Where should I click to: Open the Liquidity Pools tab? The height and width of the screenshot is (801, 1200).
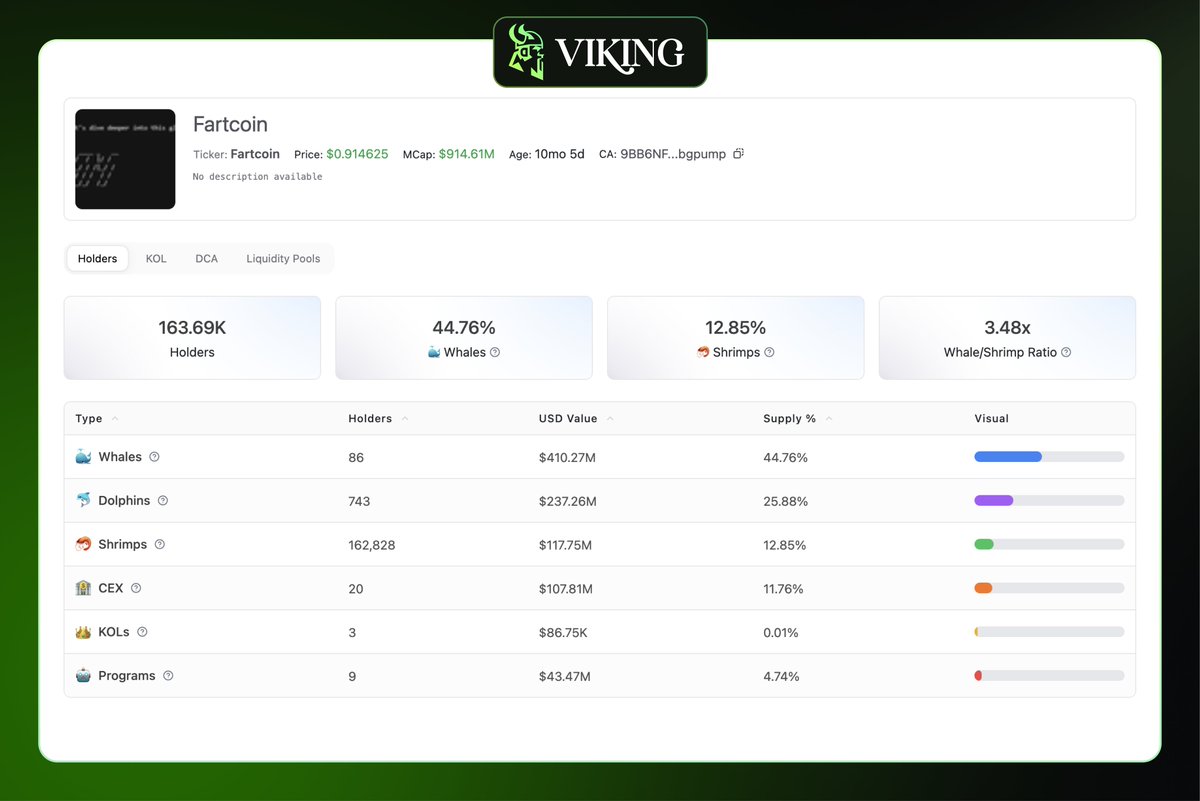pyautogui.click(x=283, y=258)
